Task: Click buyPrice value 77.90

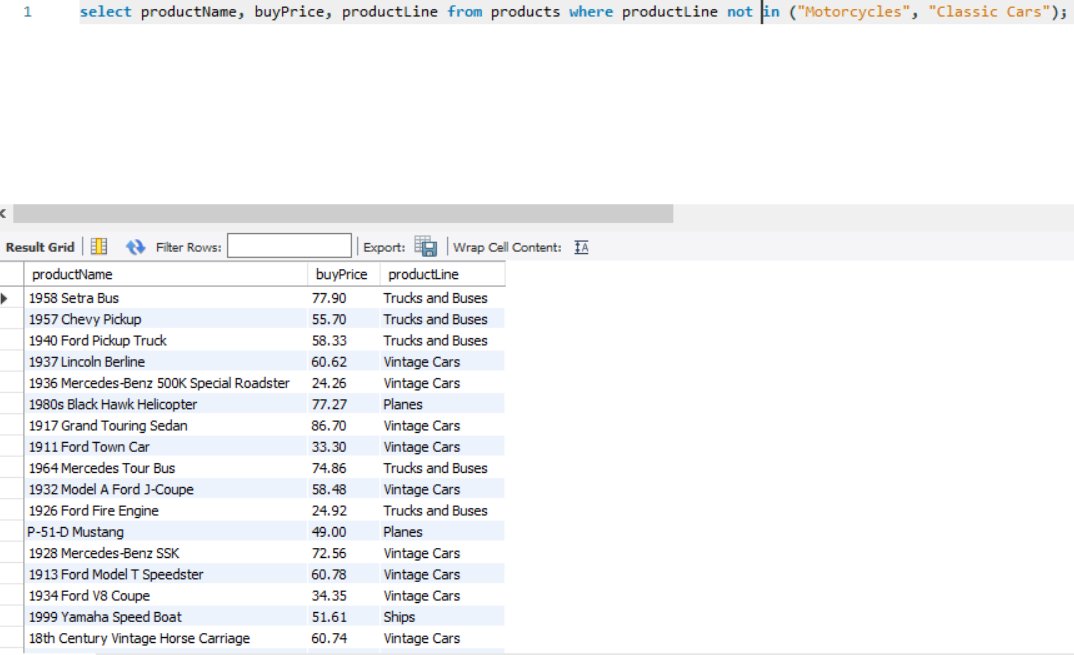Action: click(x=344, y=298)
